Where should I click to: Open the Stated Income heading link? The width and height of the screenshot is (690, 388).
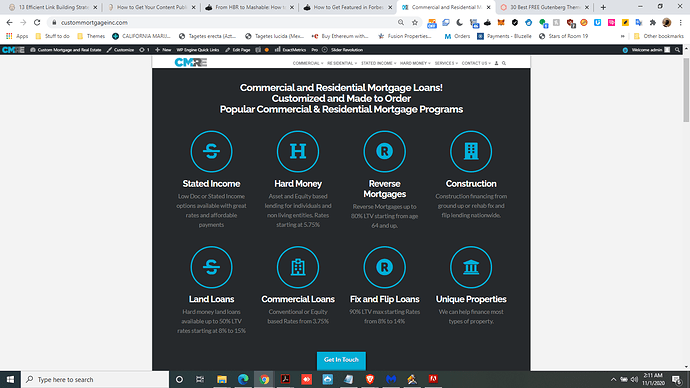211,183
